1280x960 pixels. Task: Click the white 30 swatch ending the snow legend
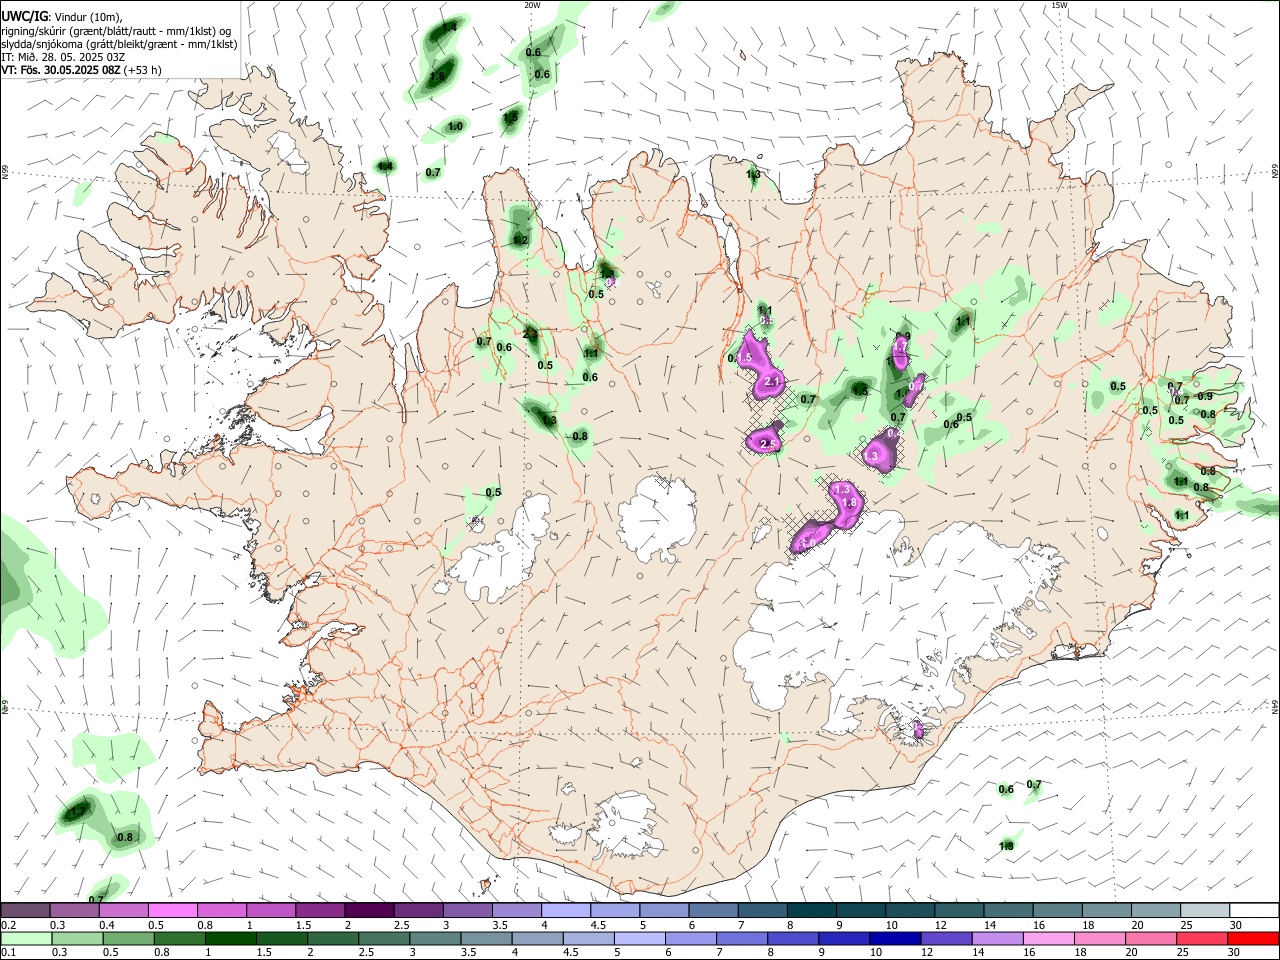tap(1254, 911)
